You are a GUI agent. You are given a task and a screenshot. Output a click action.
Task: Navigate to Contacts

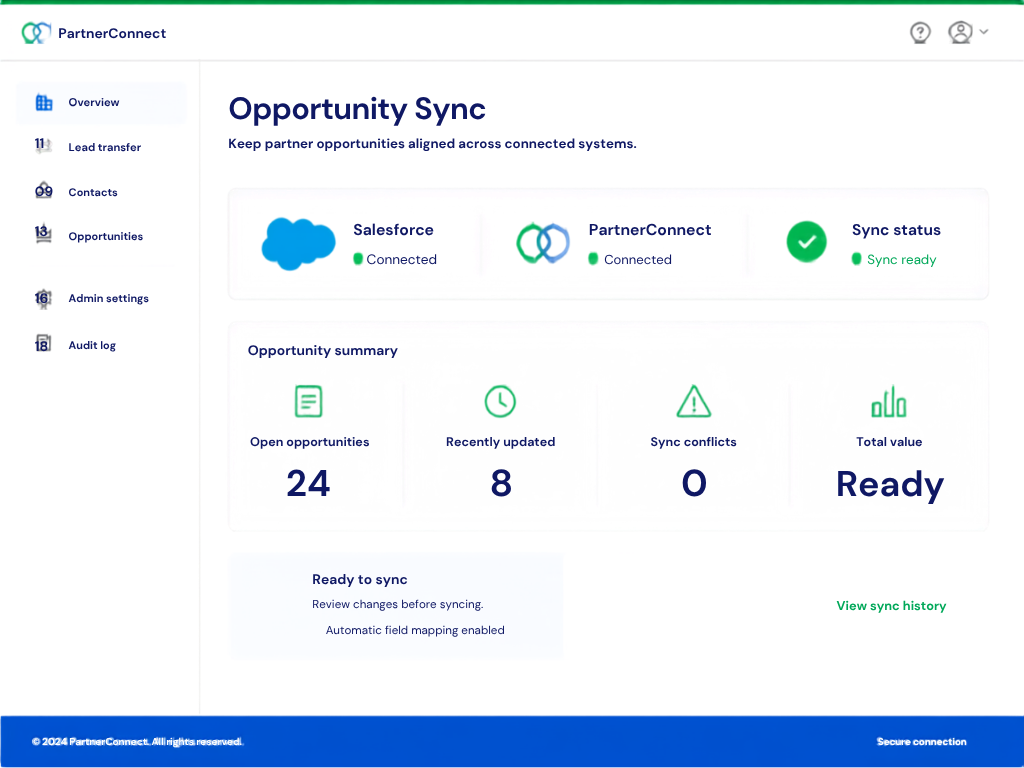93,193
